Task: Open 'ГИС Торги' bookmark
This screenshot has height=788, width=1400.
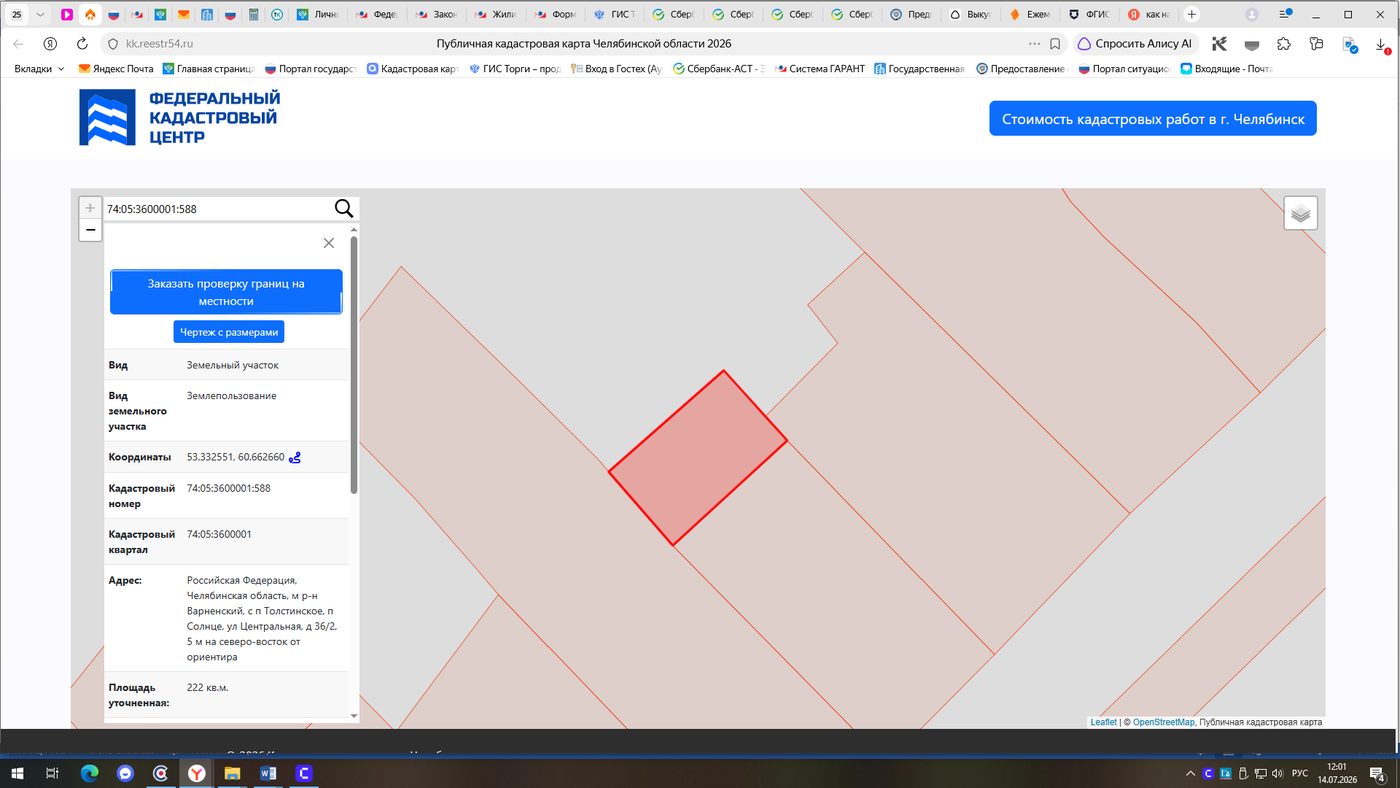Action: pyautogui.click(x=514, y=69)
